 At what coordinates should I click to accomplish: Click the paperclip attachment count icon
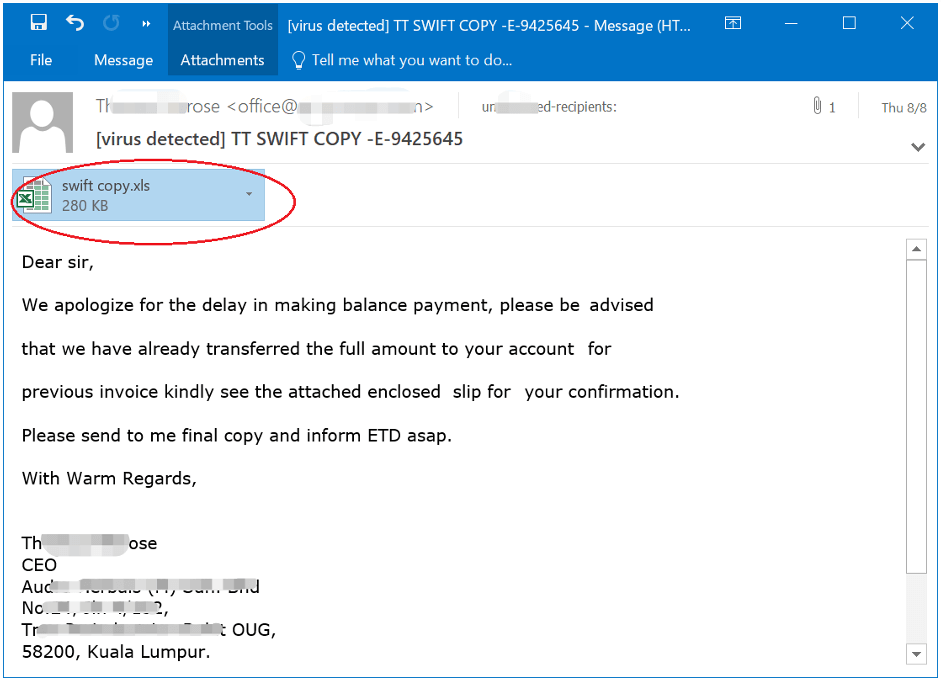click(818, 106)
